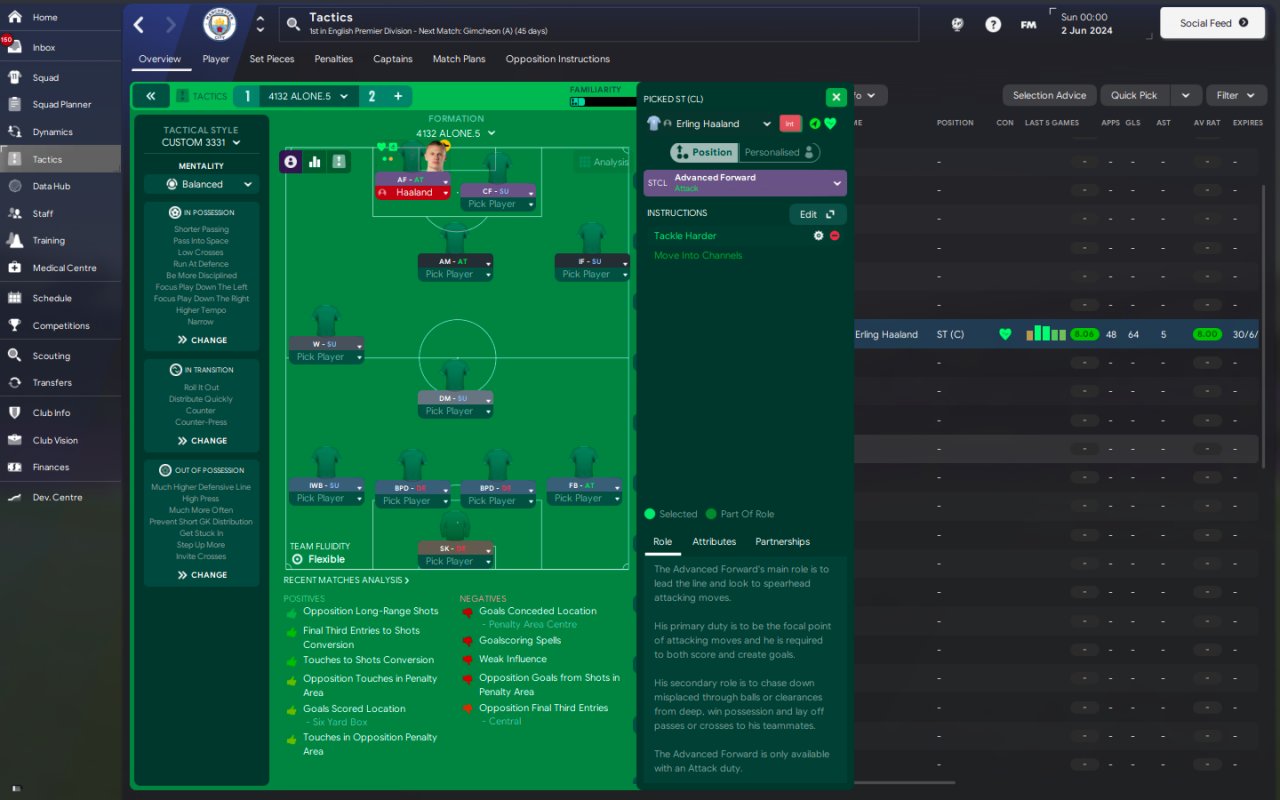
Task: Open the Set Pieces tab
Action: click(272, 59)
